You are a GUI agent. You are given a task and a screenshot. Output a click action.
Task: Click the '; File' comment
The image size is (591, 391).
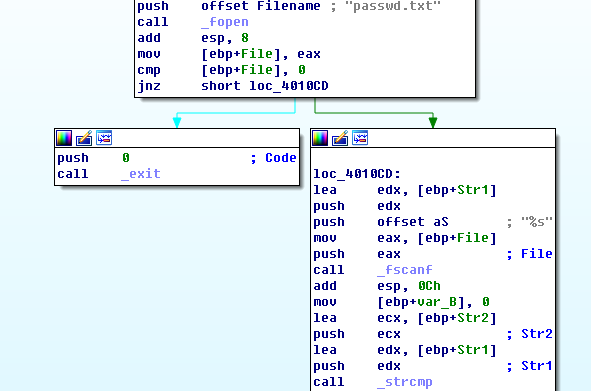529,254
